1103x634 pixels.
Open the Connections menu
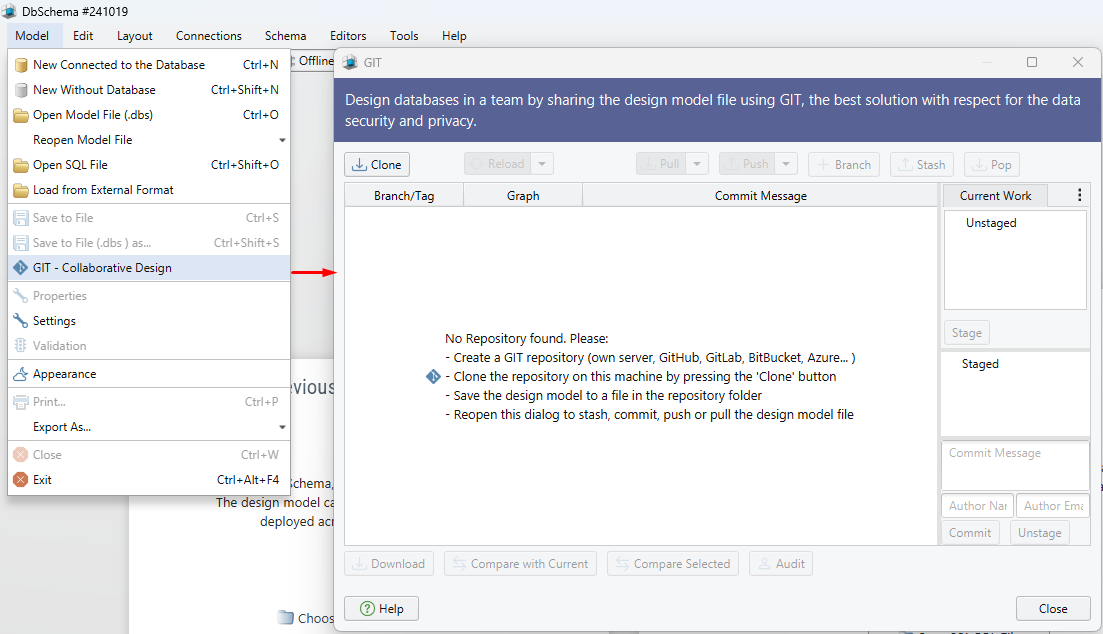(x=208, y=36)
